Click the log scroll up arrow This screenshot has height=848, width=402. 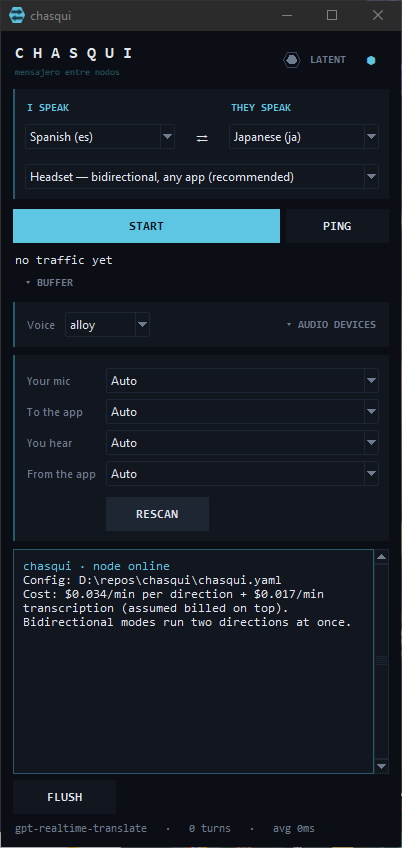pyautogui.click(x=381, y=557)
